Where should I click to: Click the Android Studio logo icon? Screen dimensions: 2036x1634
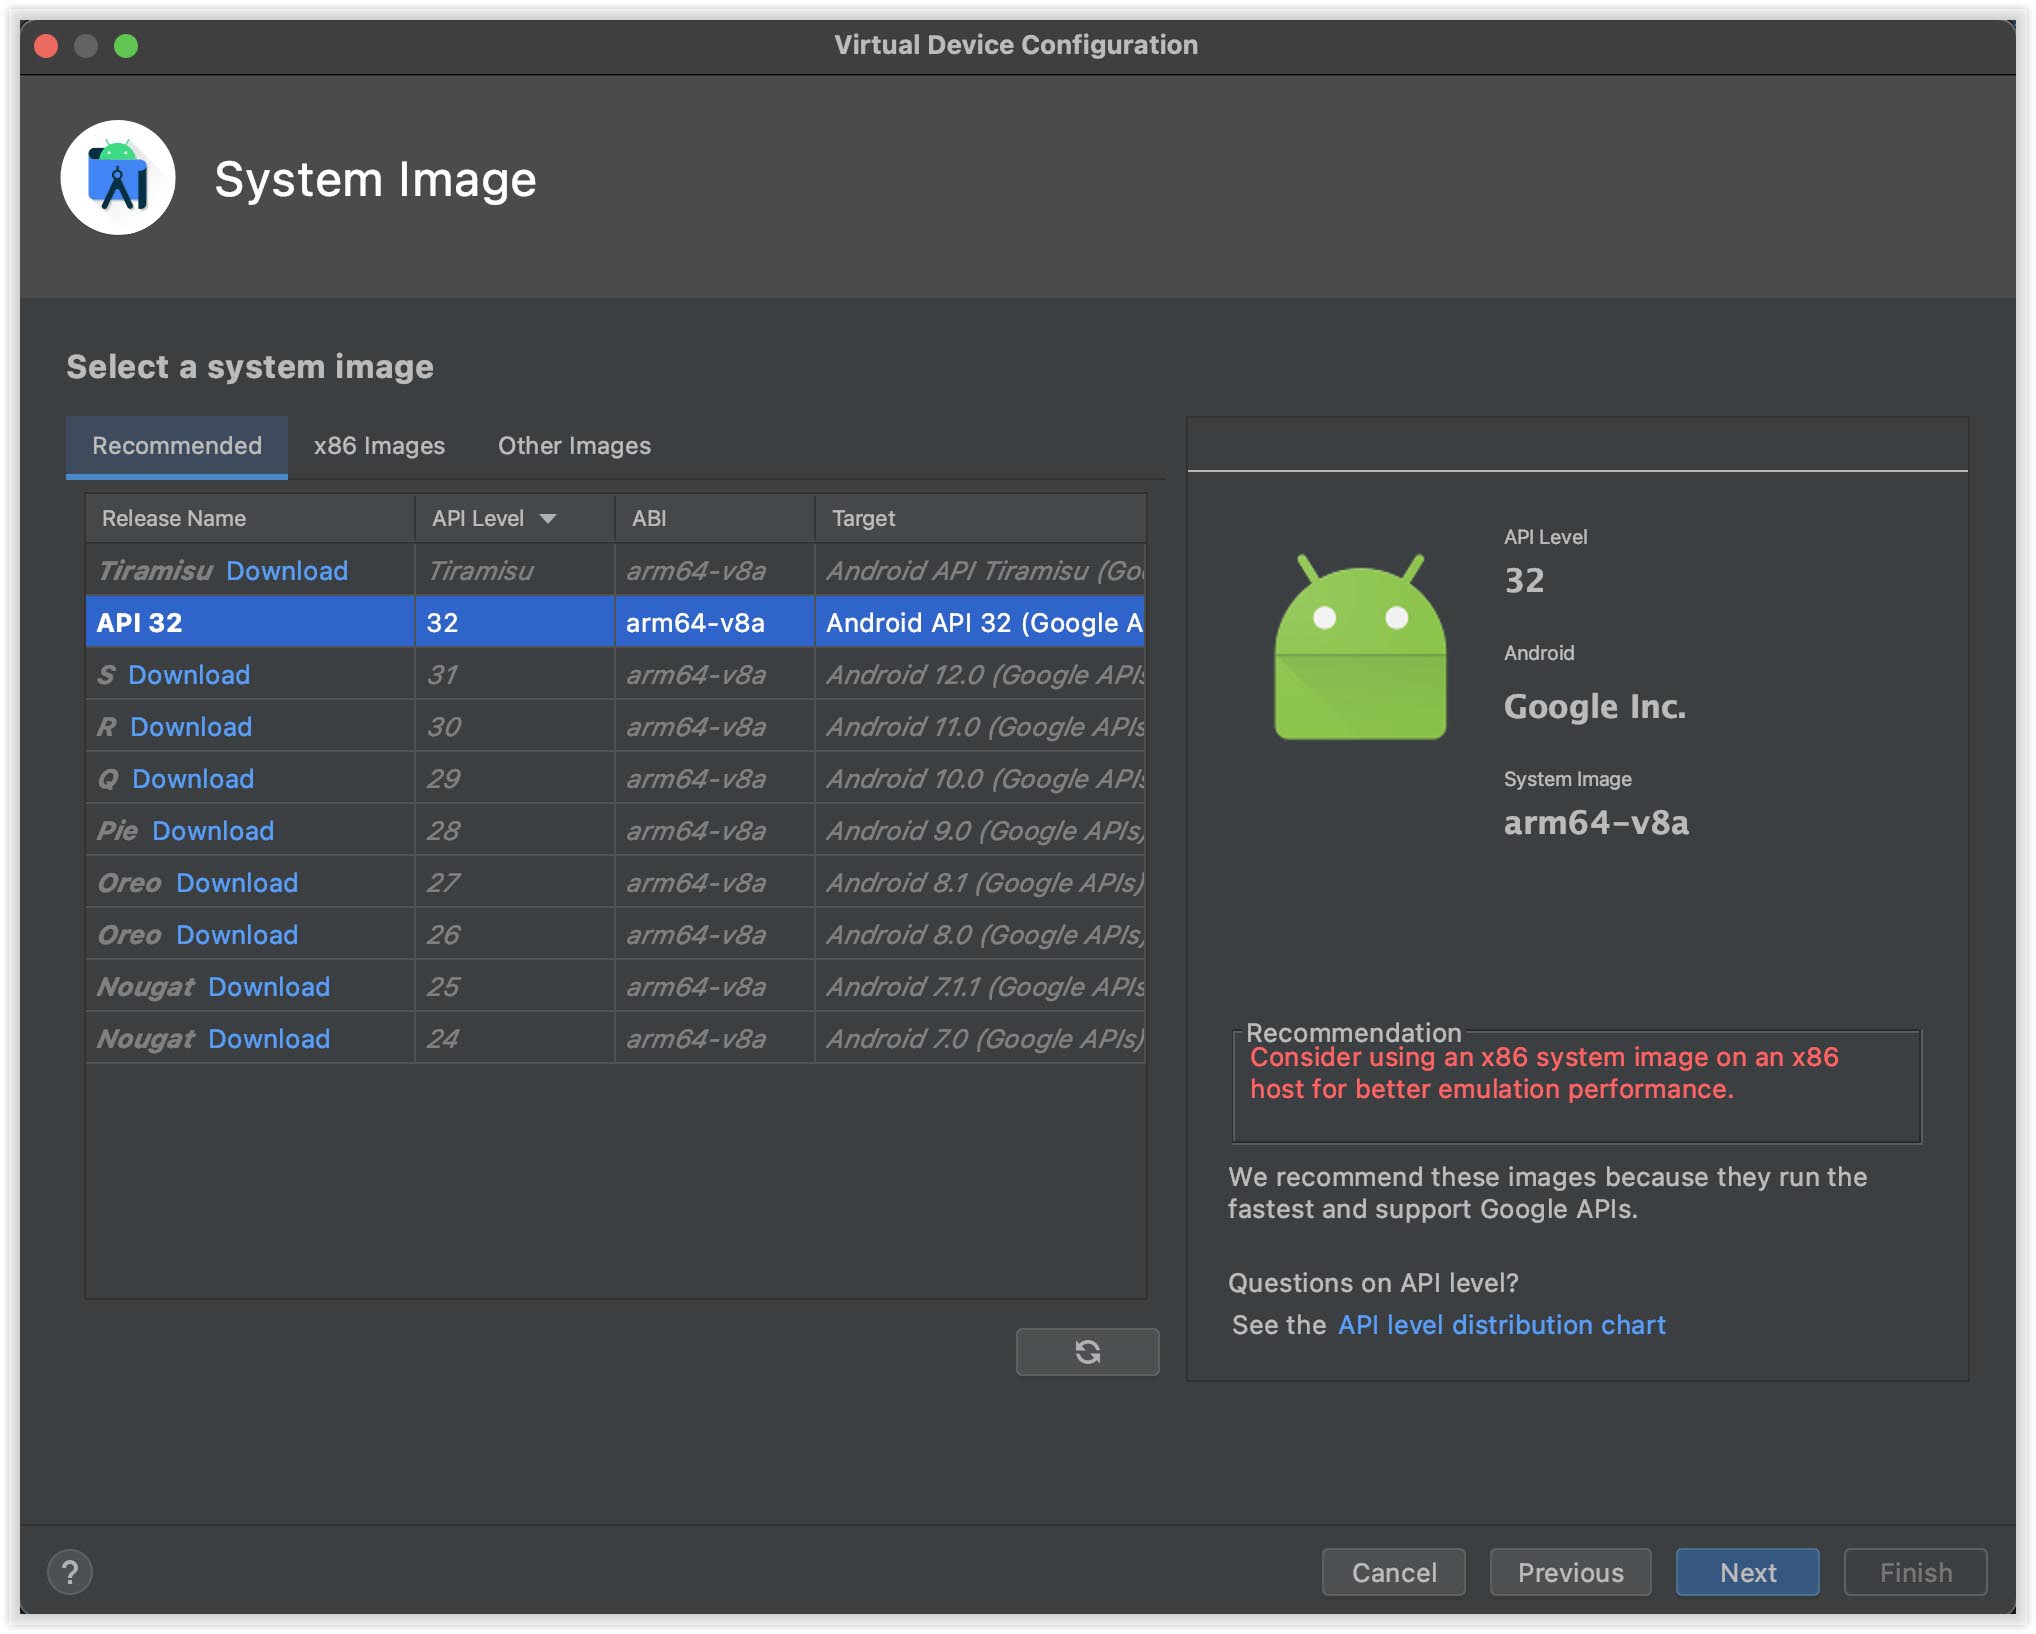118,178
